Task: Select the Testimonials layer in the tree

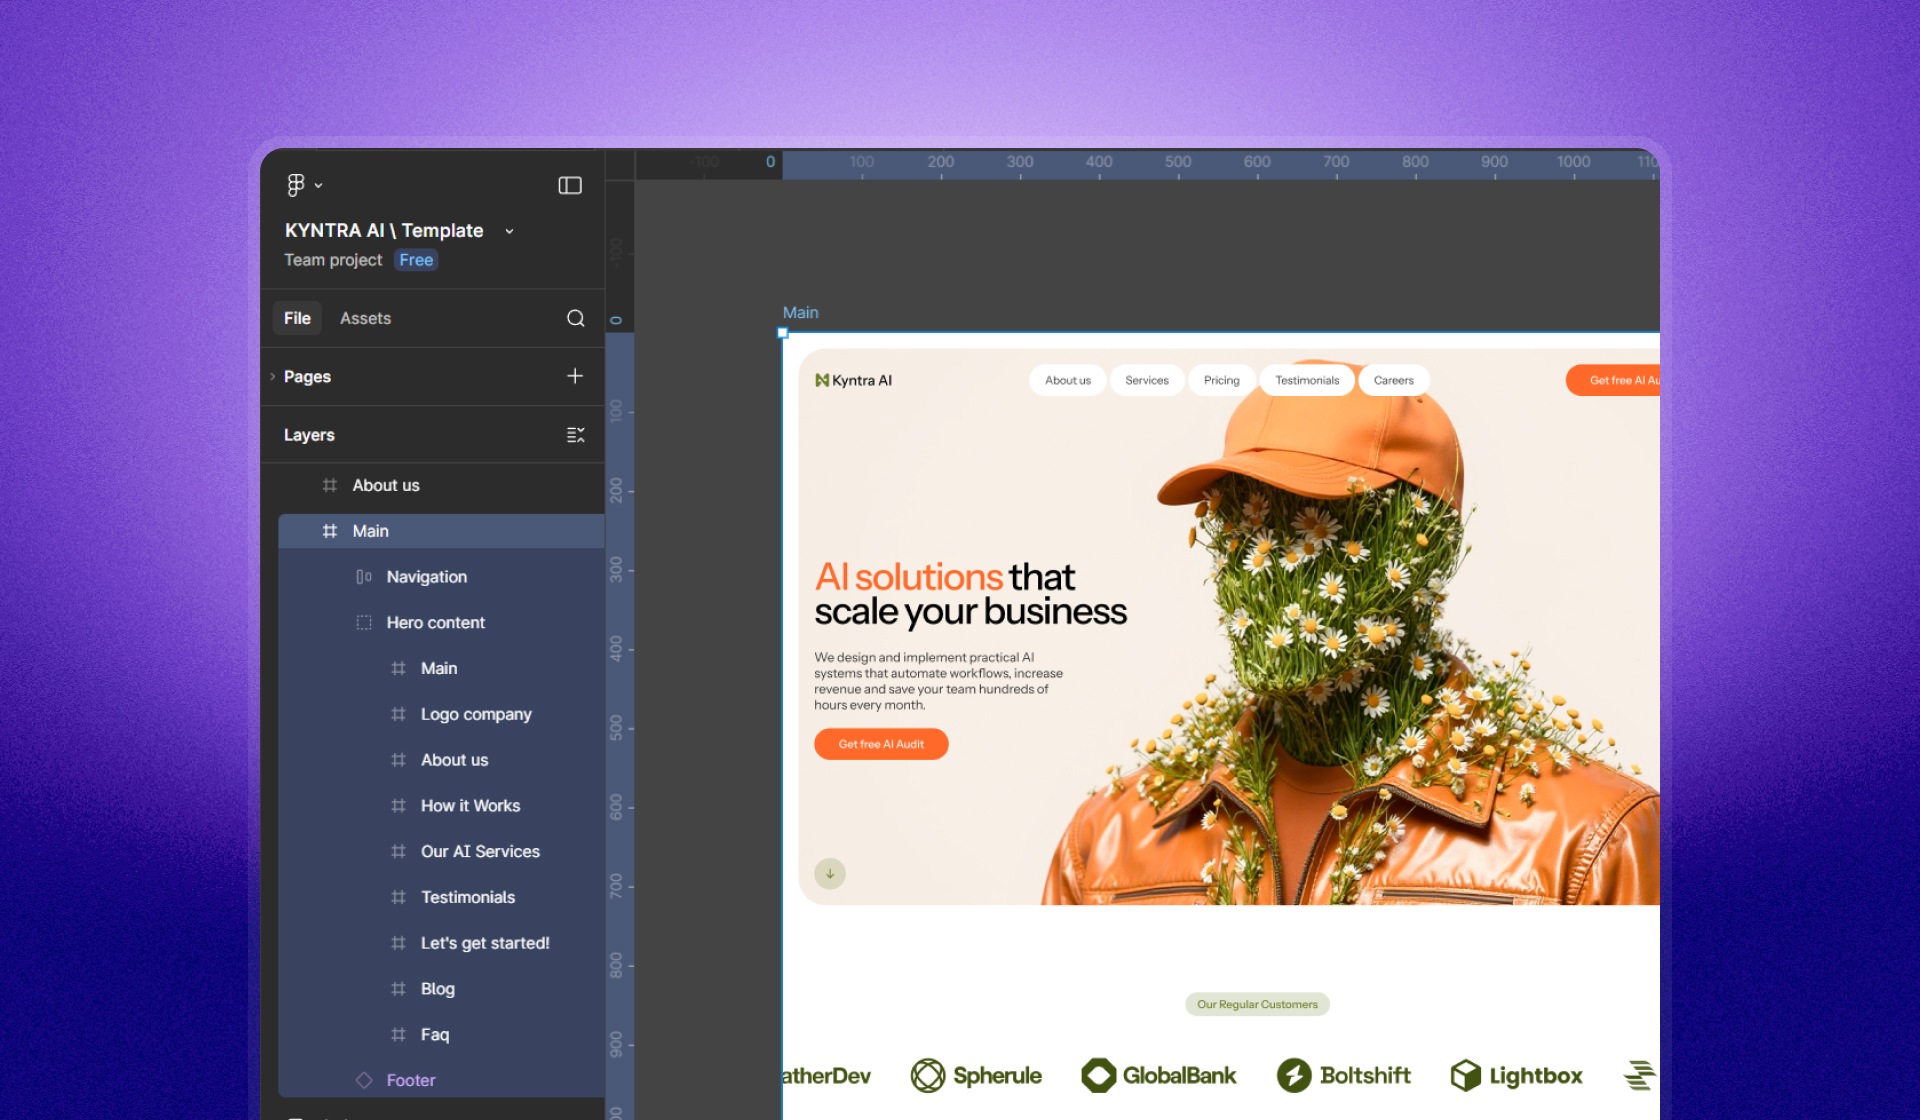Action: point(467,897)
